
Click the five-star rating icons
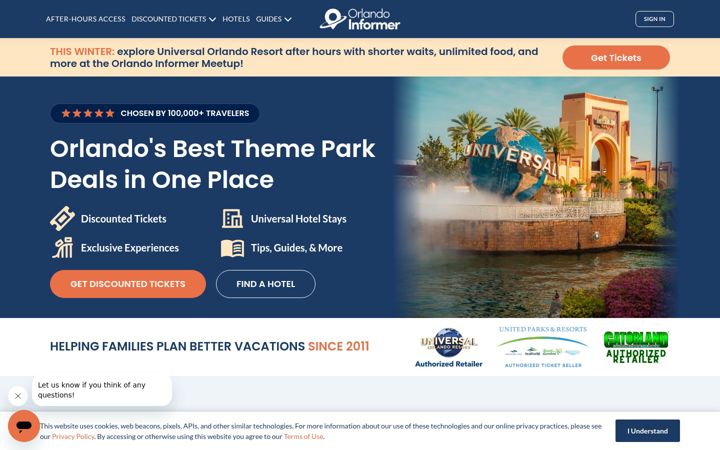(88, 113)
